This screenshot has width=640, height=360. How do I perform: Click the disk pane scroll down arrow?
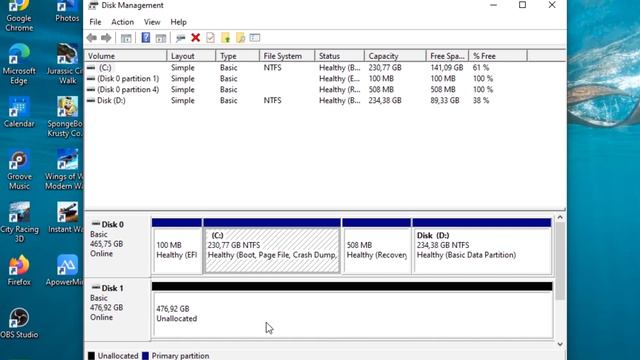(x=560, y=344)
